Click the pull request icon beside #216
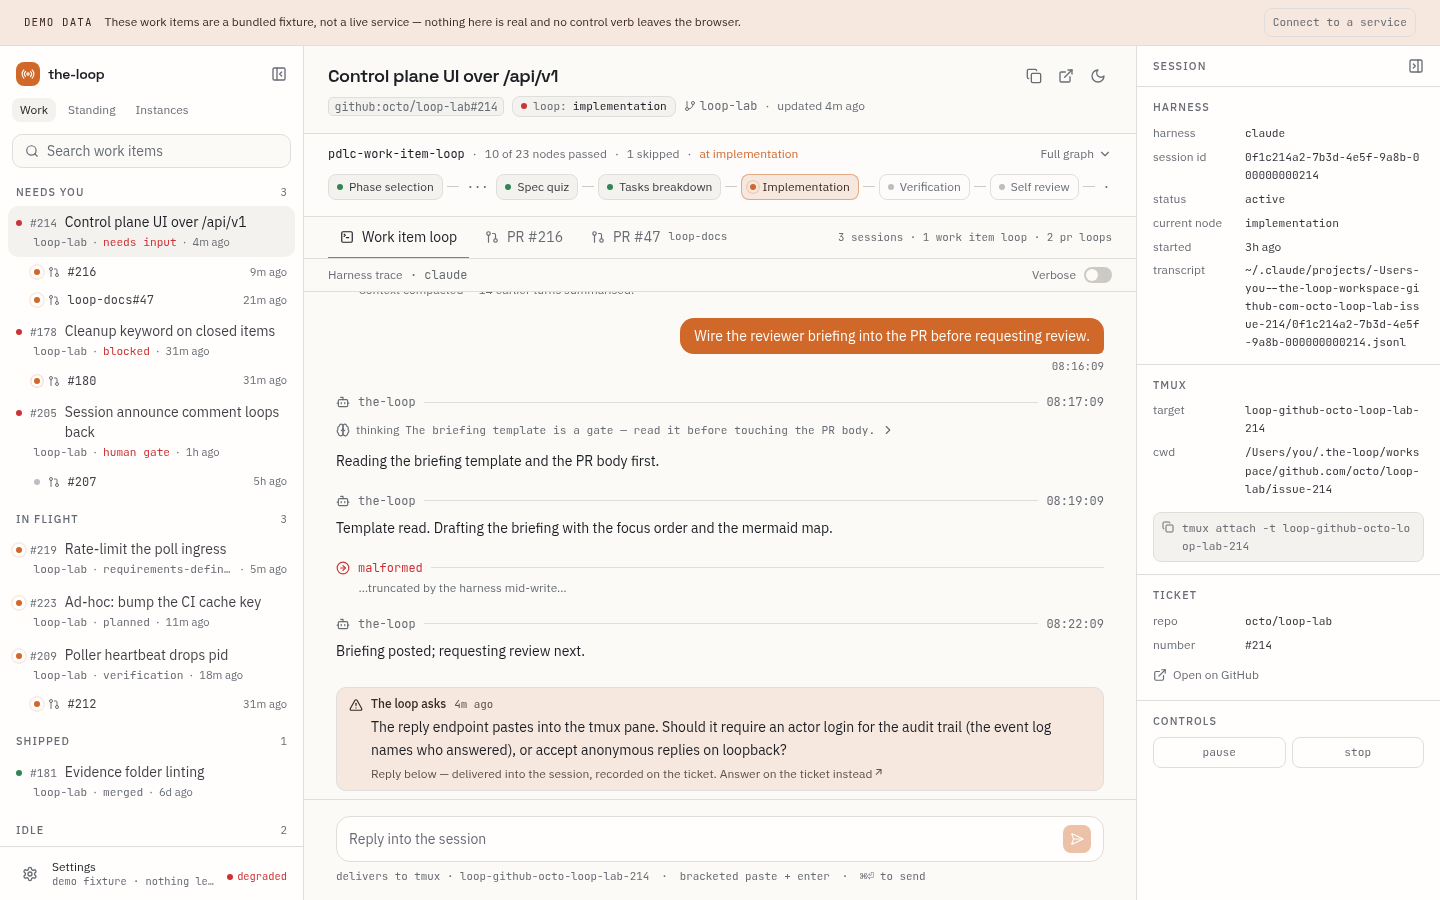The height and width of the screenshot is (900, 1440). (x=54, y=272)
